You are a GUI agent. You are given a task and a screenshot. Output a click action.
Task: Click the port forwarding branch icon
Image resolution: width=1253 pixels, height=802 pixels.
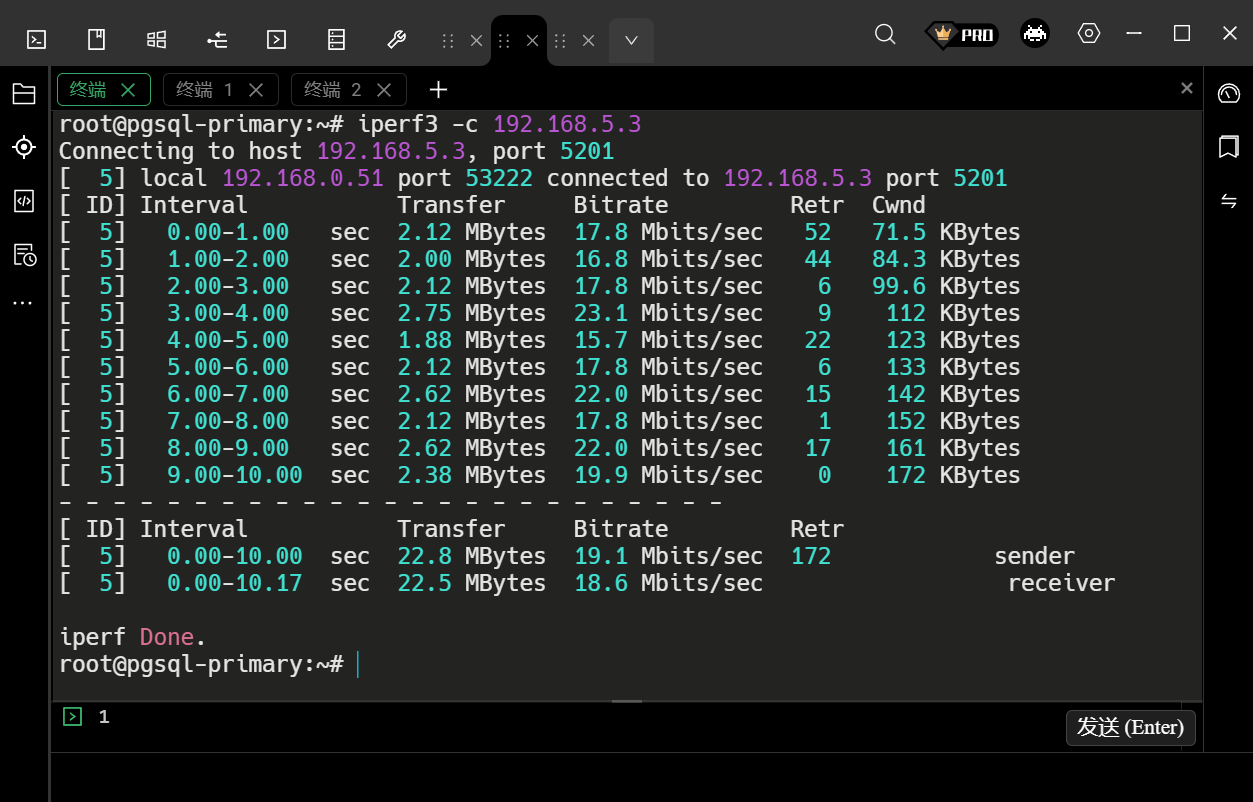point(217,40)
